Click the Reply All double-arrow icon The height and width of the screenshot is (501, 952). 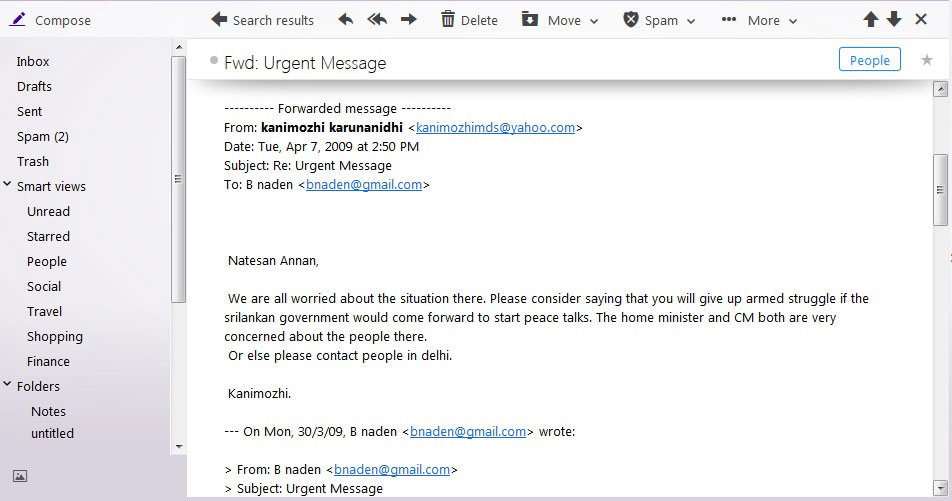coord(377,19)
